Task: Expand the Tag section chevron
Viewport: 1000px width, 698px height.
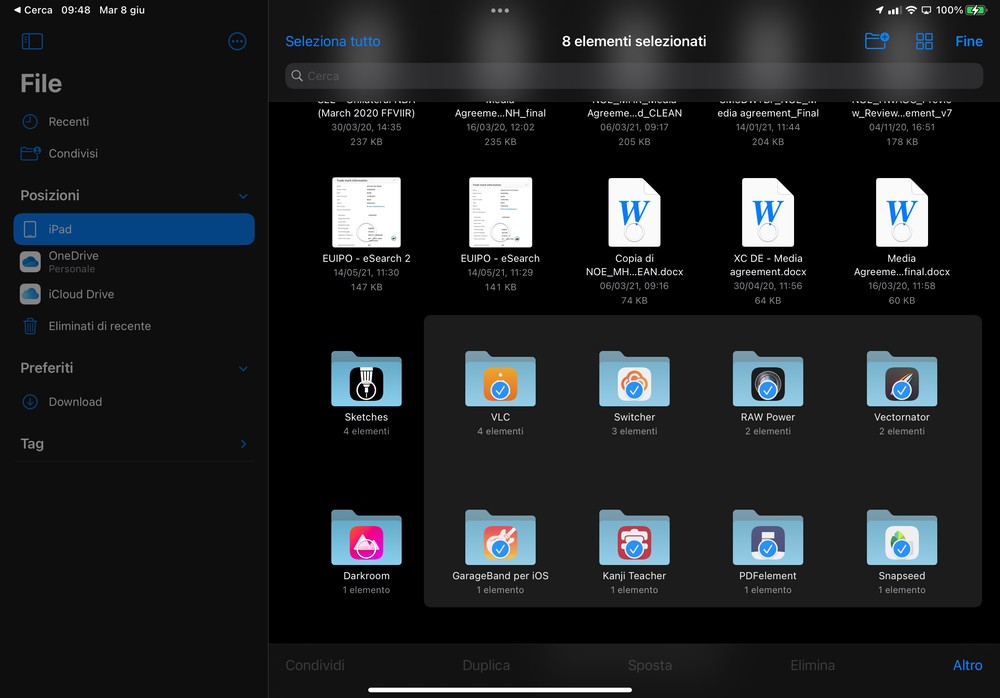Action: pyautogui.click(x=242, y=444)
